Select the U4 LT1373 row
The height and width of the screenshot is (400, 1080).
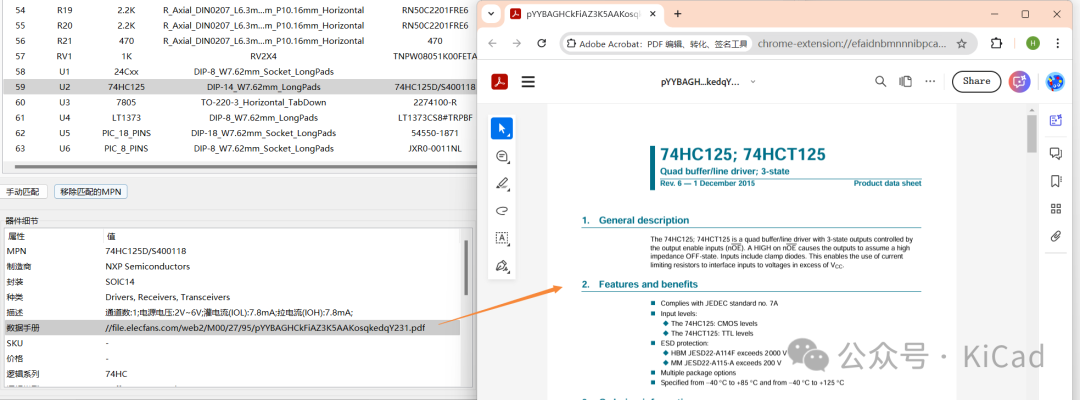240,118
